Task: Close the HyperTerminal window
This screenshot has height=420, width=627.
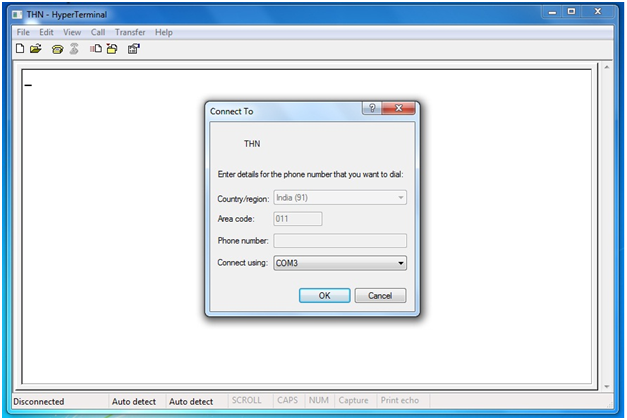Action: [598, 12]
